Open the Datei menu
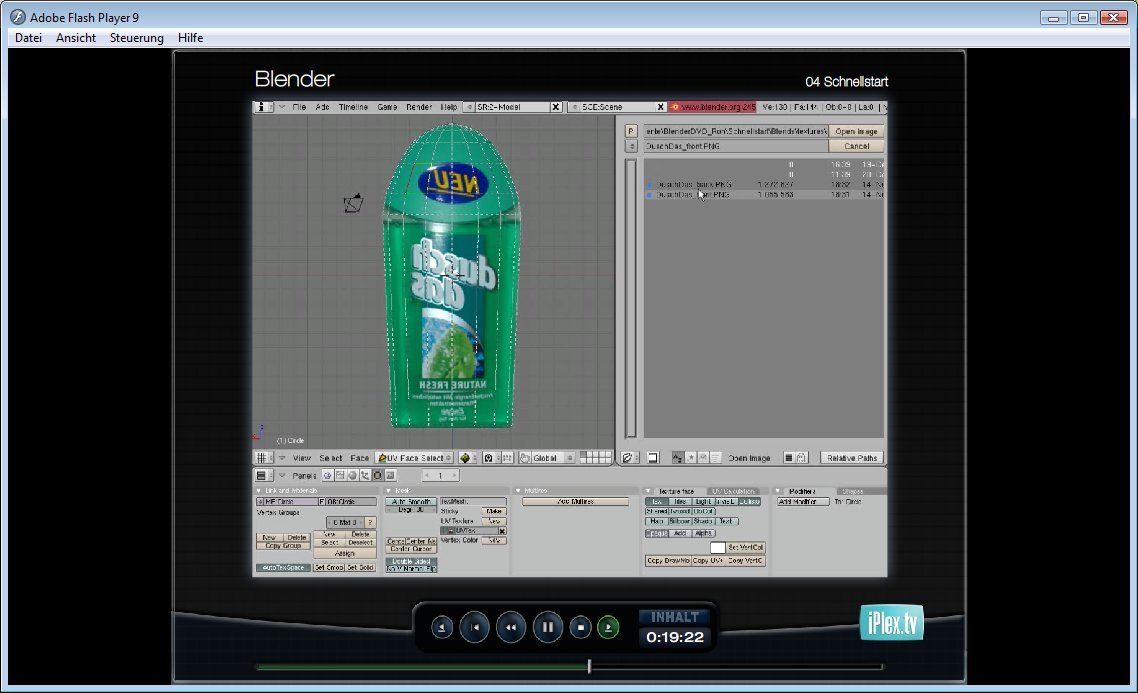The image size is (1138, 693). [28, 38]
